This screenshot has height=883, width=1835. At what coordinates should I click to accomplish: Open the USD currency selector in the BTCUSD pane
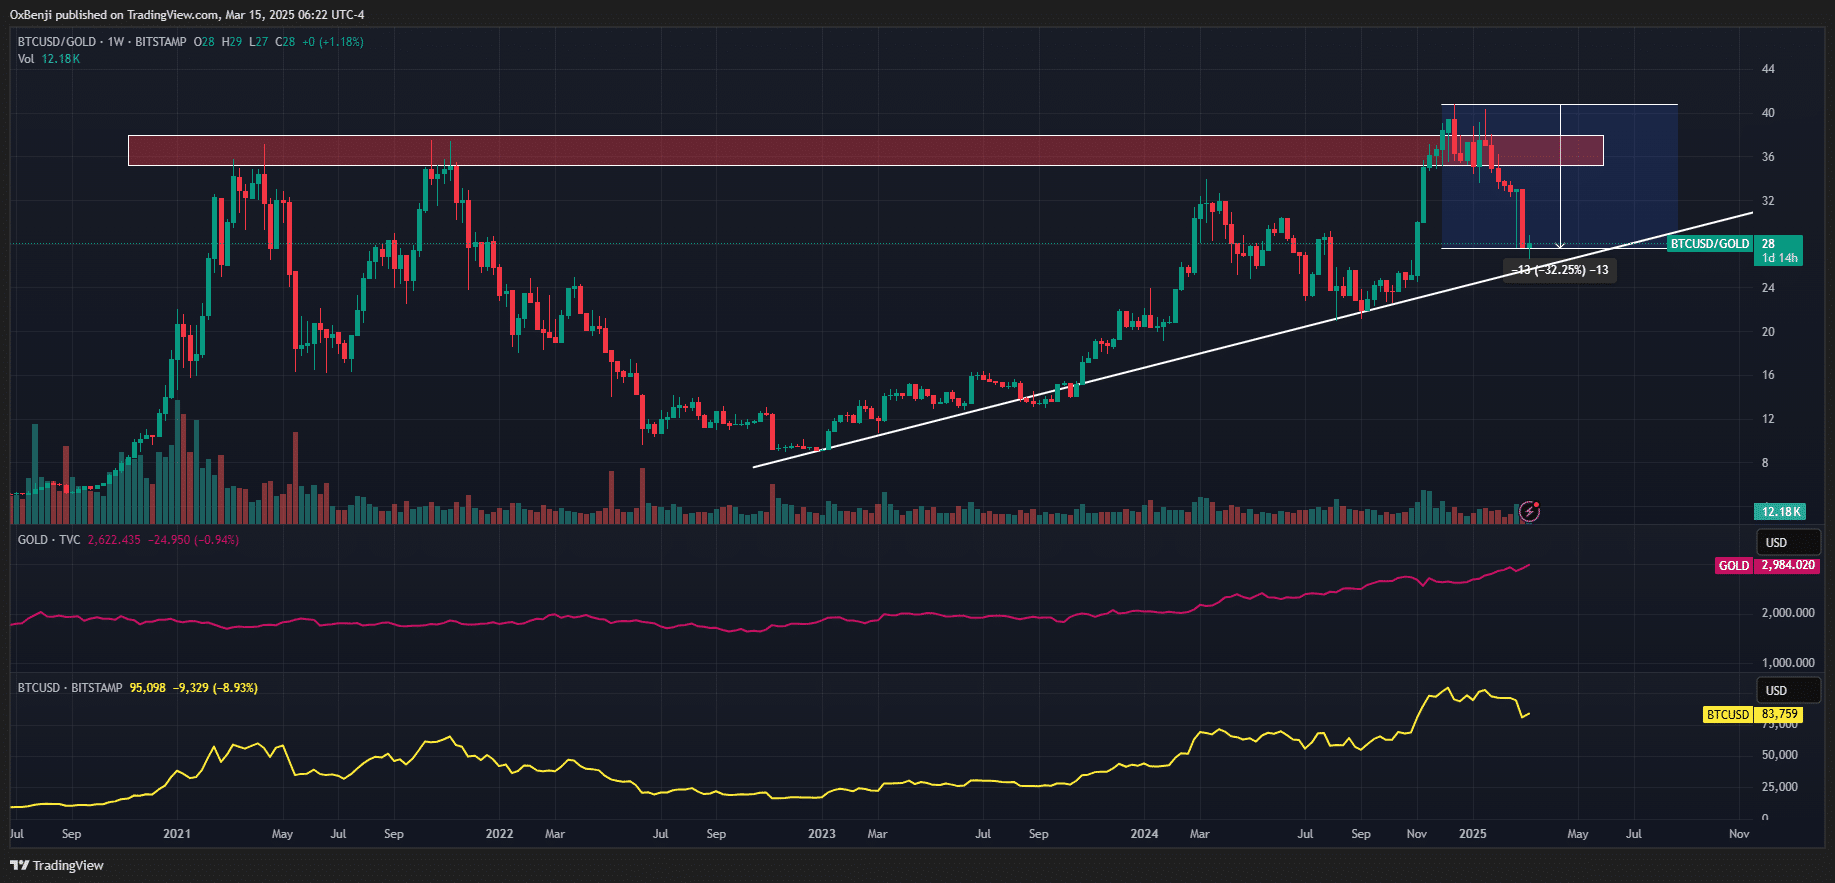click(1788, 690)
